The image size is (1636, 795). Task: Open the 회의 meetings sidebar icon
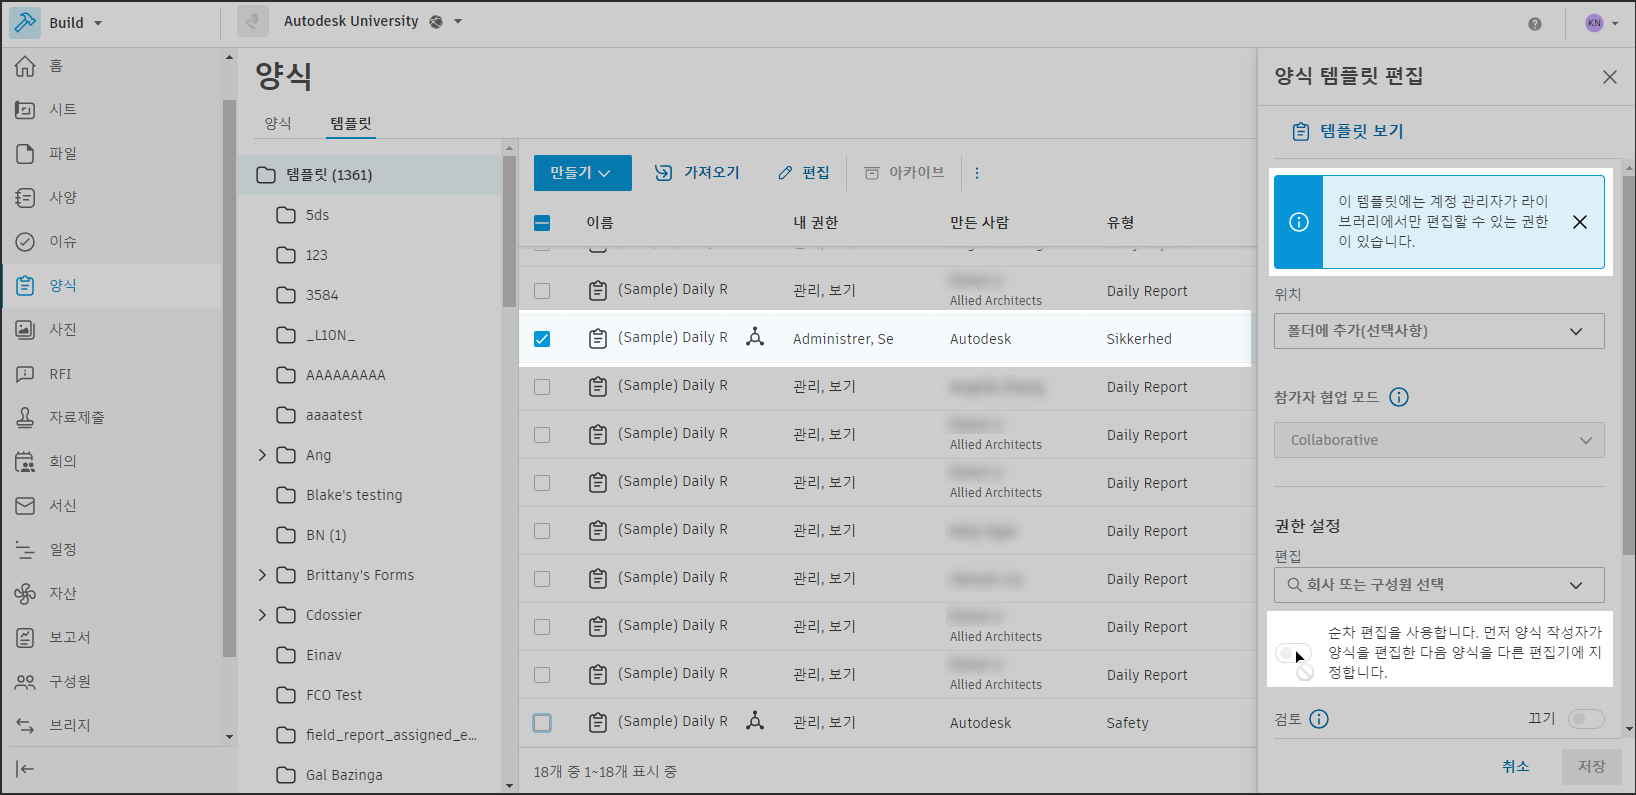[25, 462]
